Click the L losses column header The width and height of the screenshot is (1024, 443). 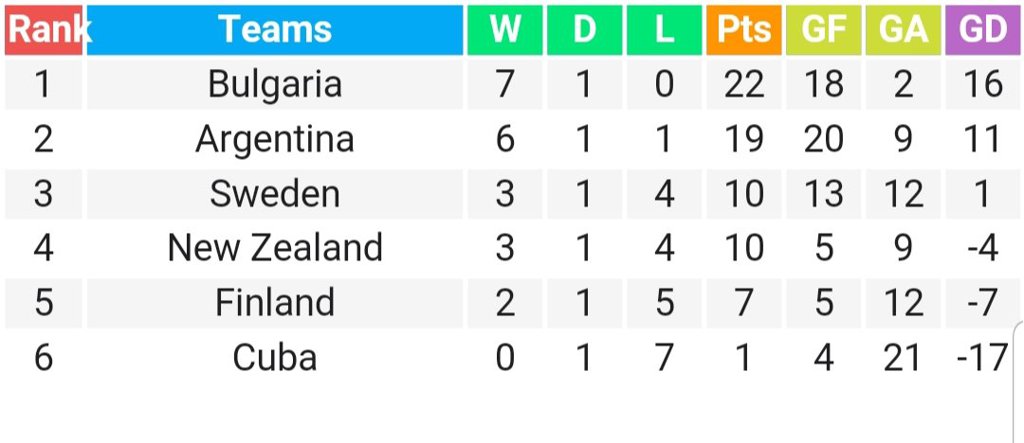coord(664,30)
